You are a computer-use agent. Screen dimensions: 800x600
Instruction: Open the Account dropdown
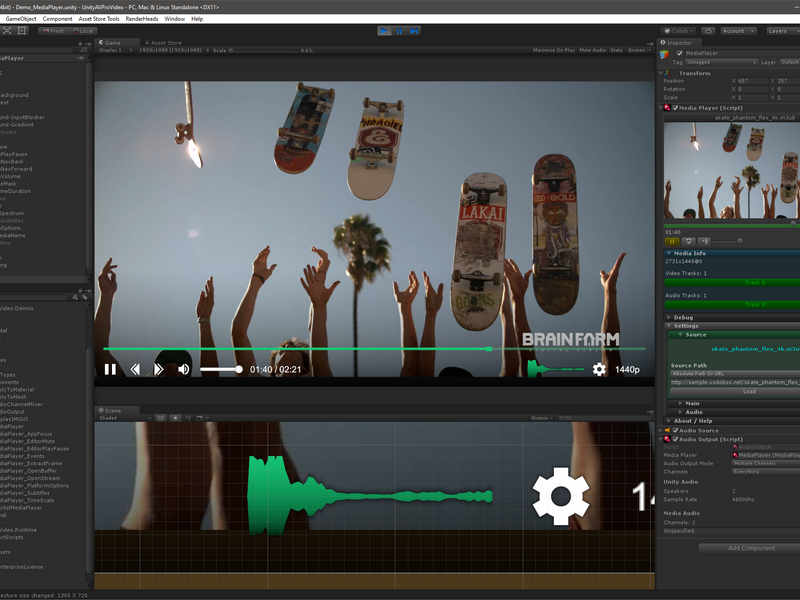(x=738, y=31)
